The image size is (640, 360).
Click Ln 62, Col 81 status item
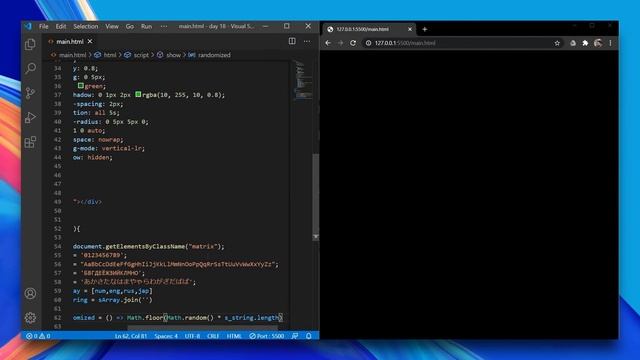point(131,336)
